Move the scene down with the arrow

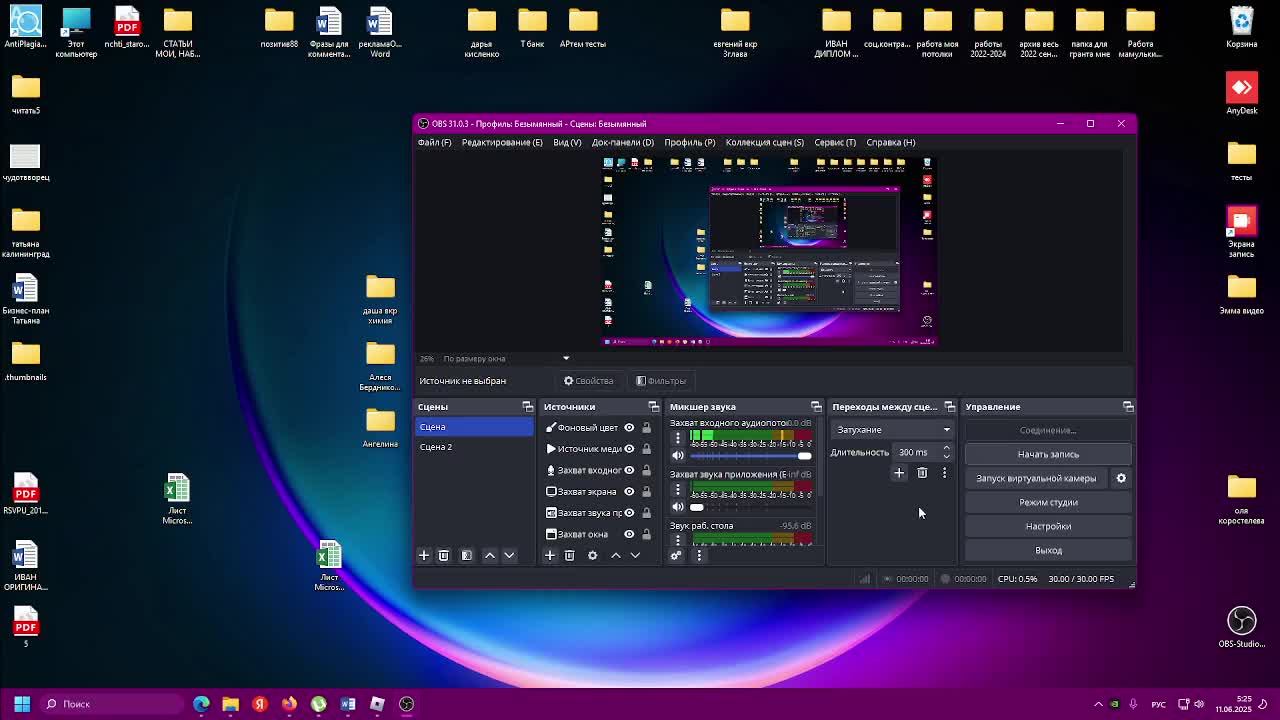coord(509,555)
